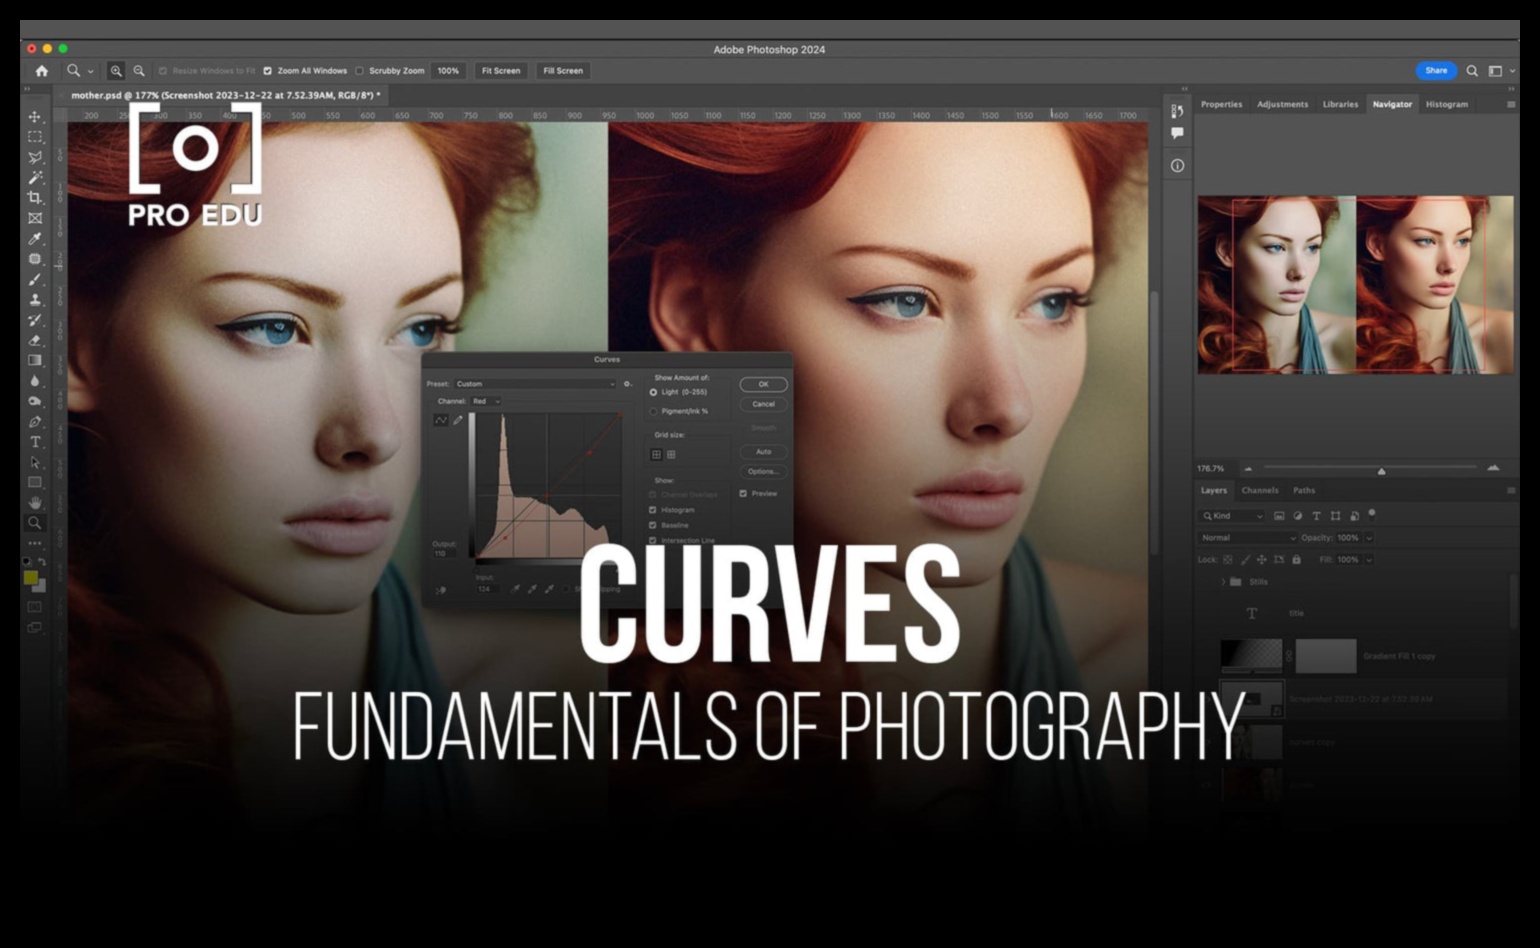Open the Info panel icon
The width and height of the screenshot is (1540, 948).
tap(1177, 166)
